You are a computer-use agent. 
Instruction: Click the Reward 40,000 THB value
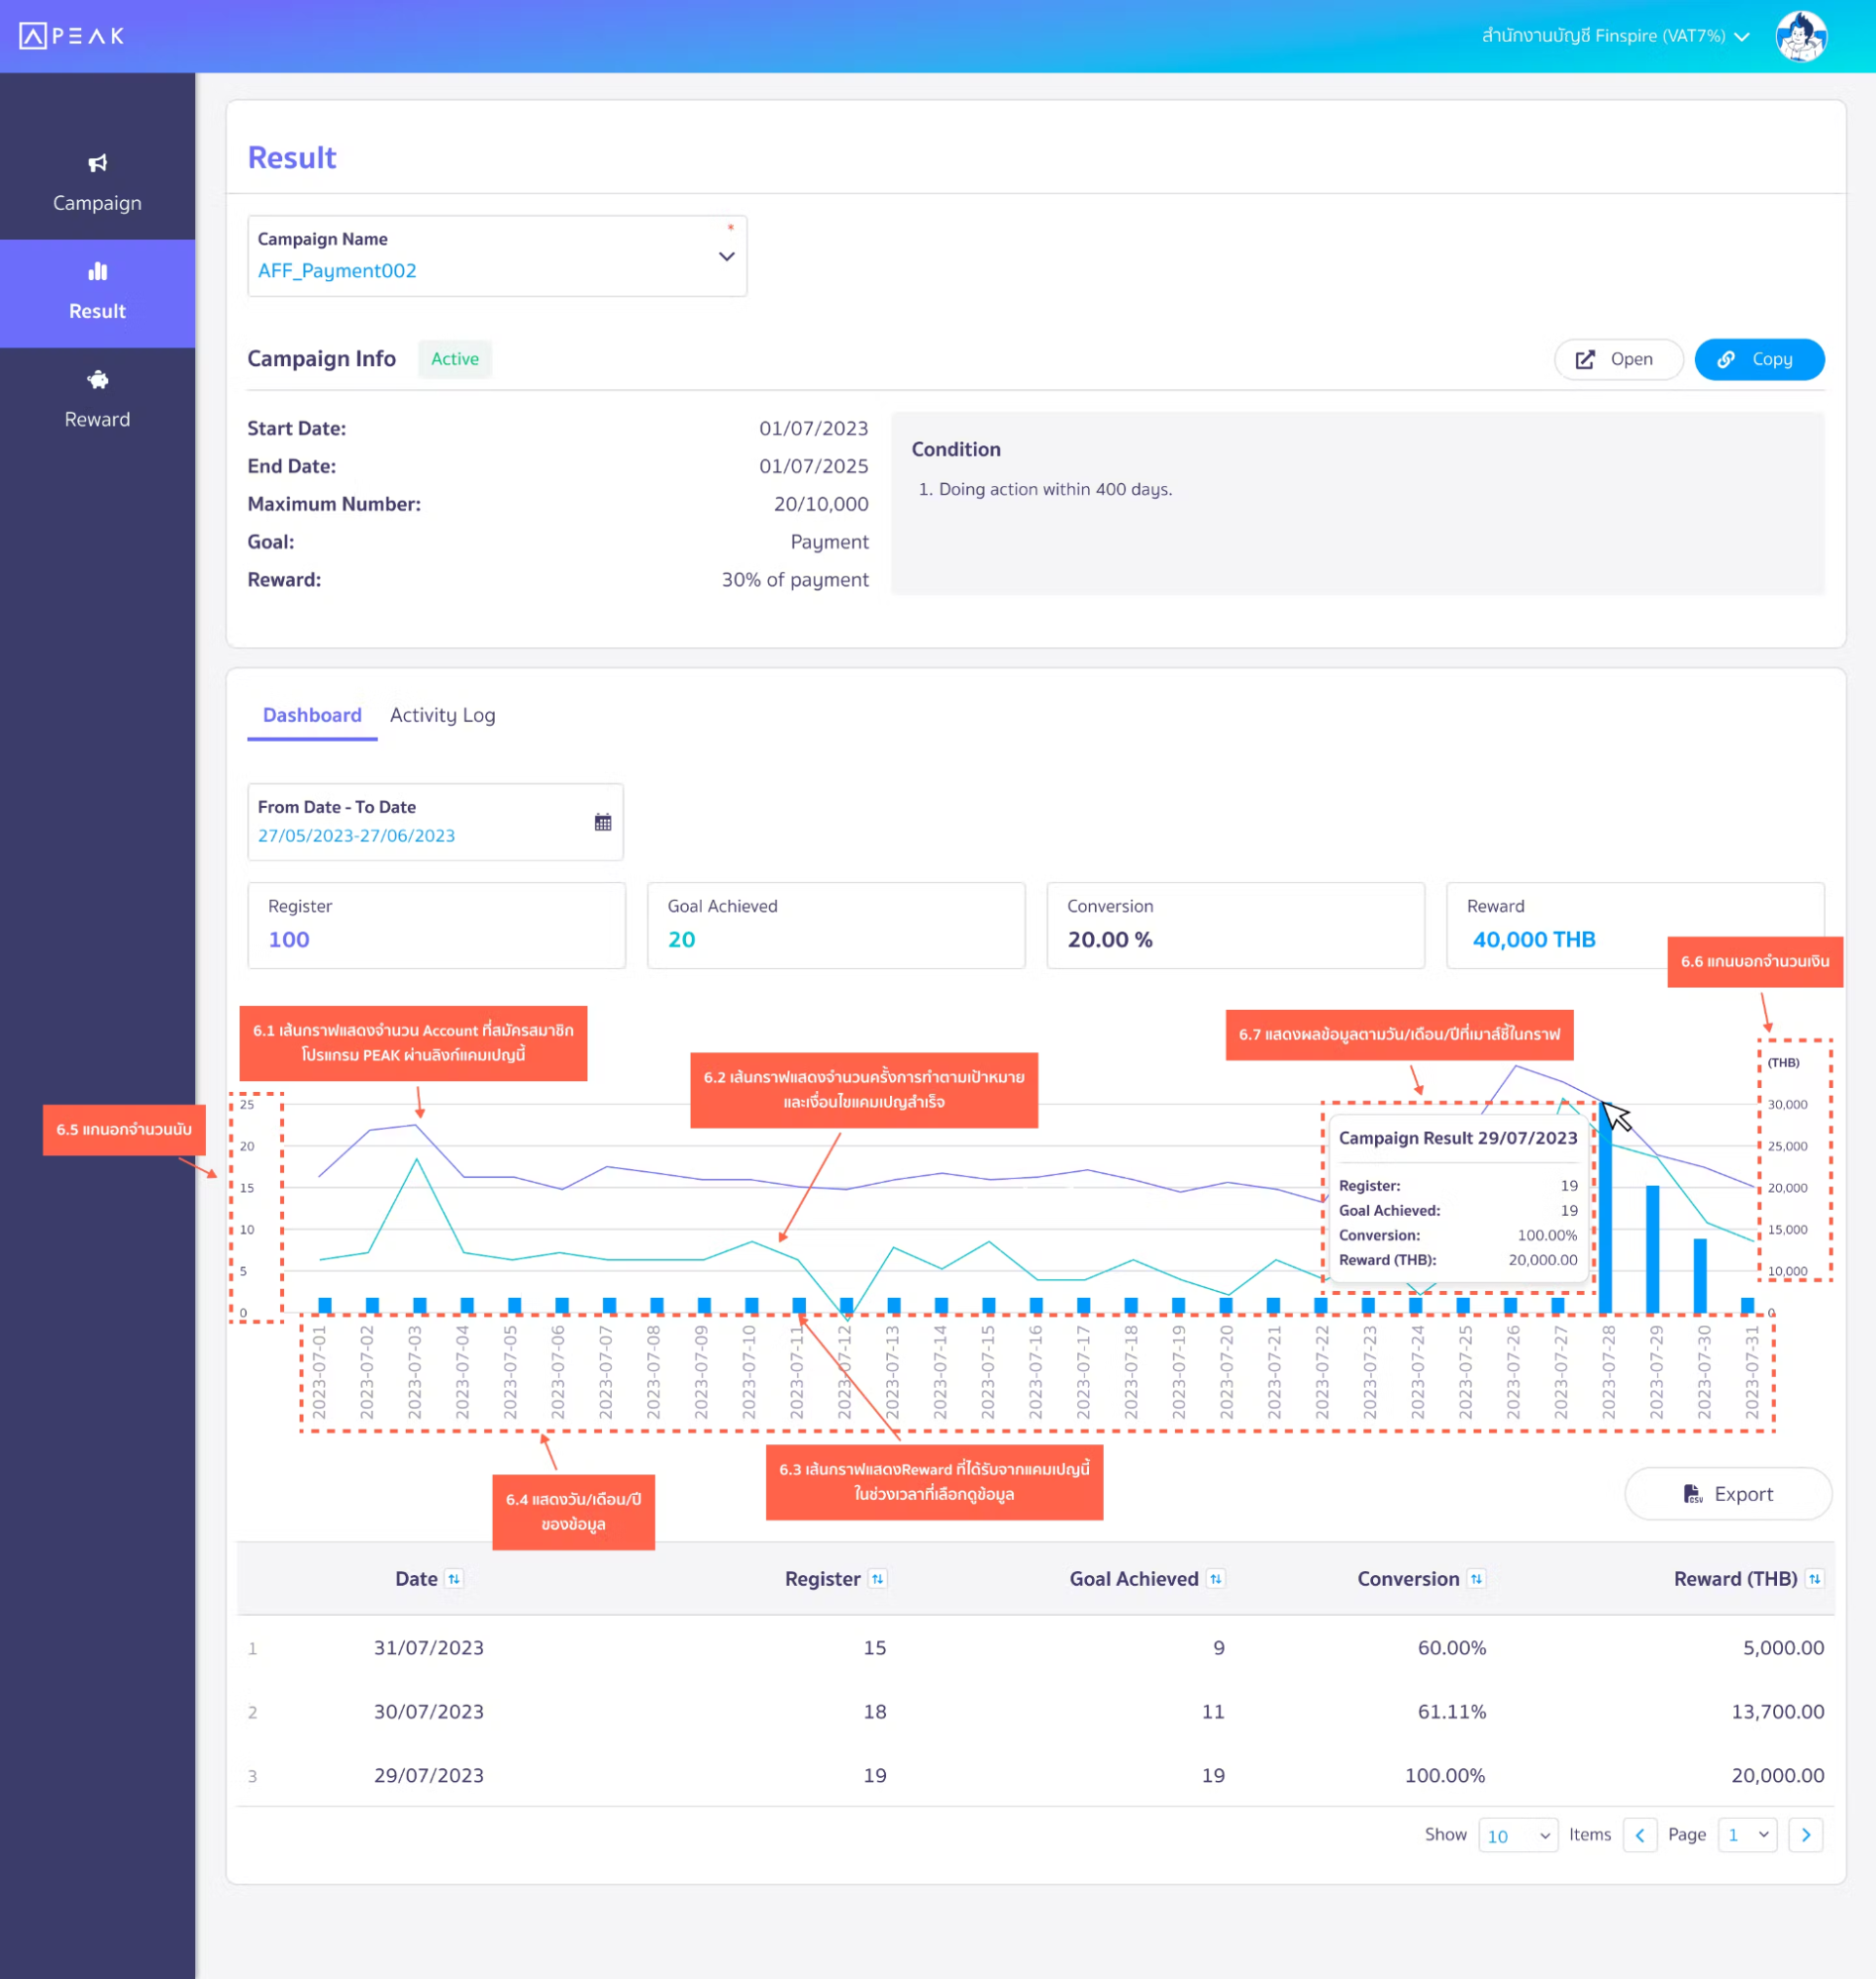(1534, 939)
